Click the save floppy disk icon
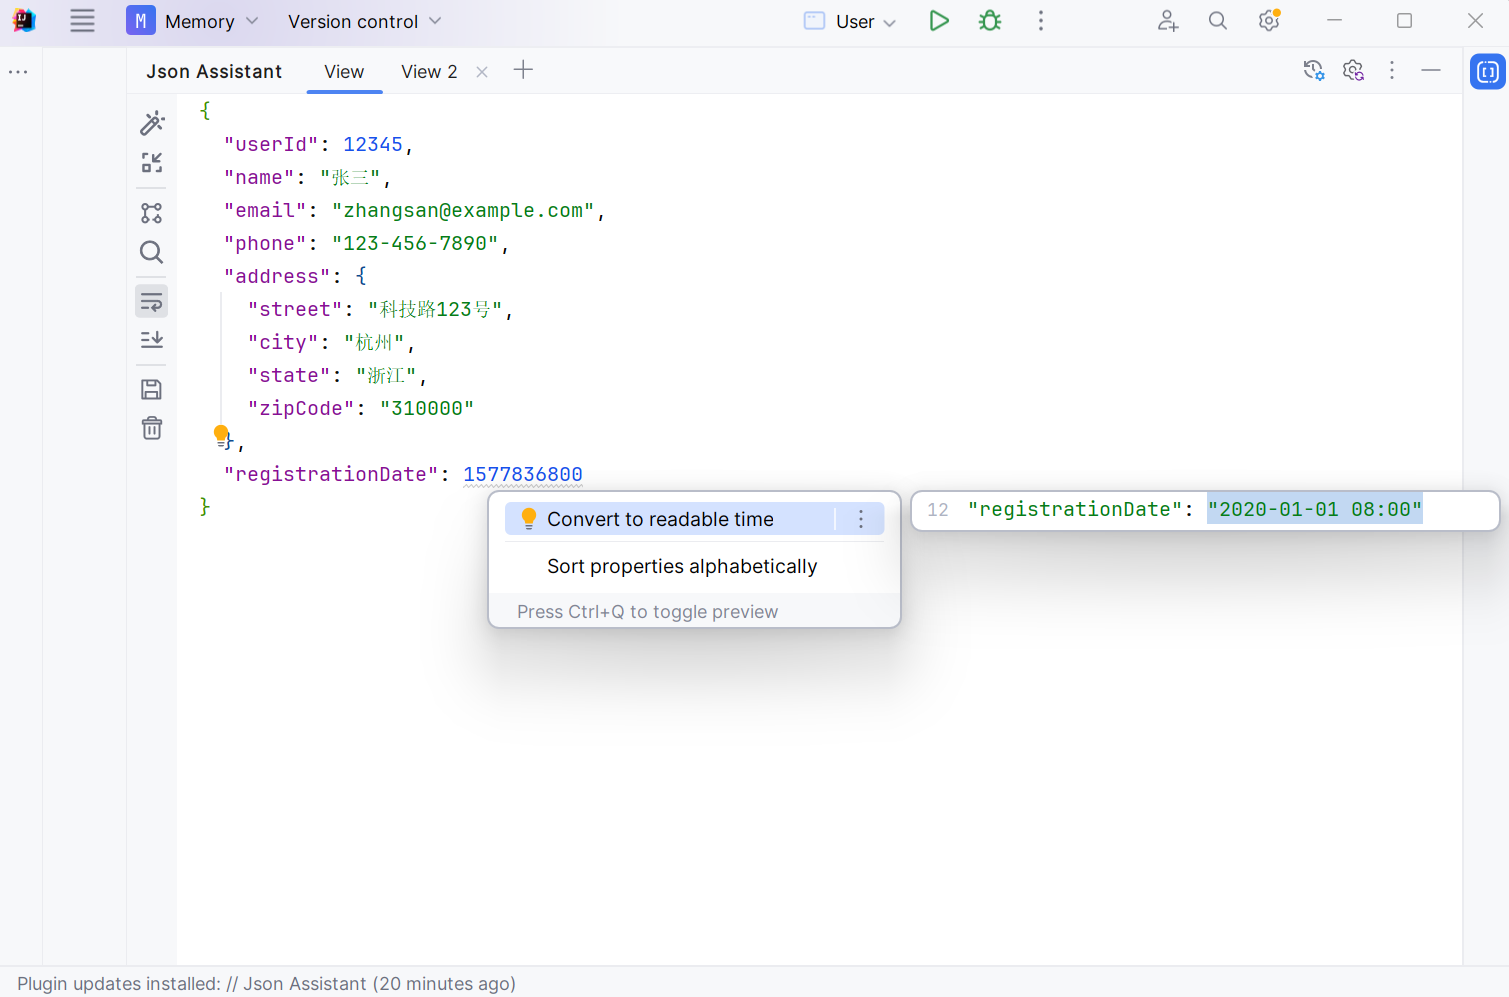 pyautogui.click(x=152, y=390)
